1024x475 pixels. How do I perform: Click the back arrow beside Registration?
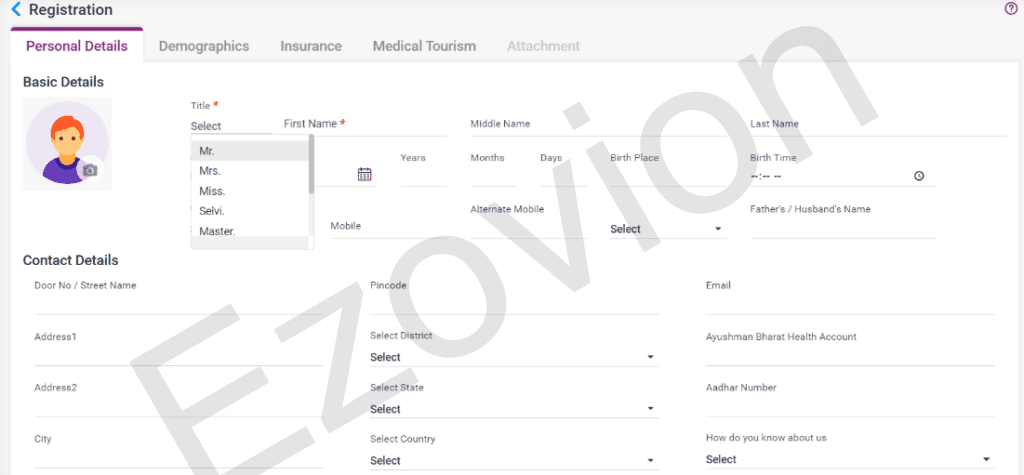pyautogui.click(x=15, y=10)
